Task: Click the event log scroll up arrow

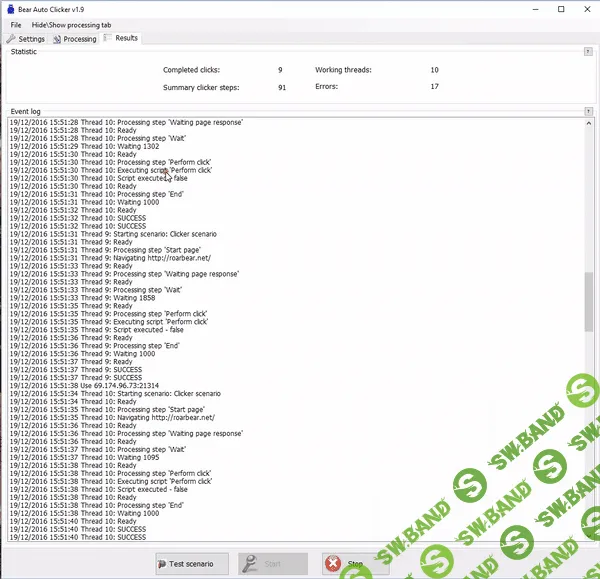Action: pyautogui.click(x=587, y=123)
